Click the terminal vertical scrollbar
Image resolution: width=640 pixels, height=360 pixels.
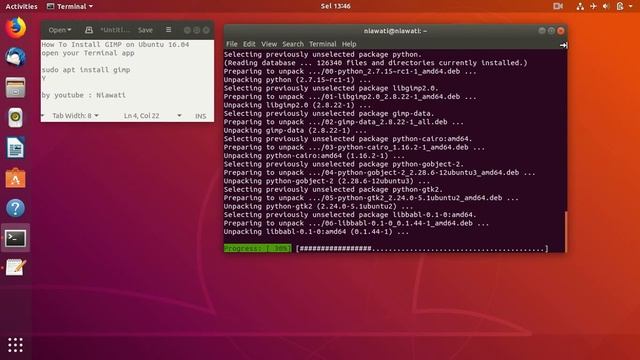566,232
